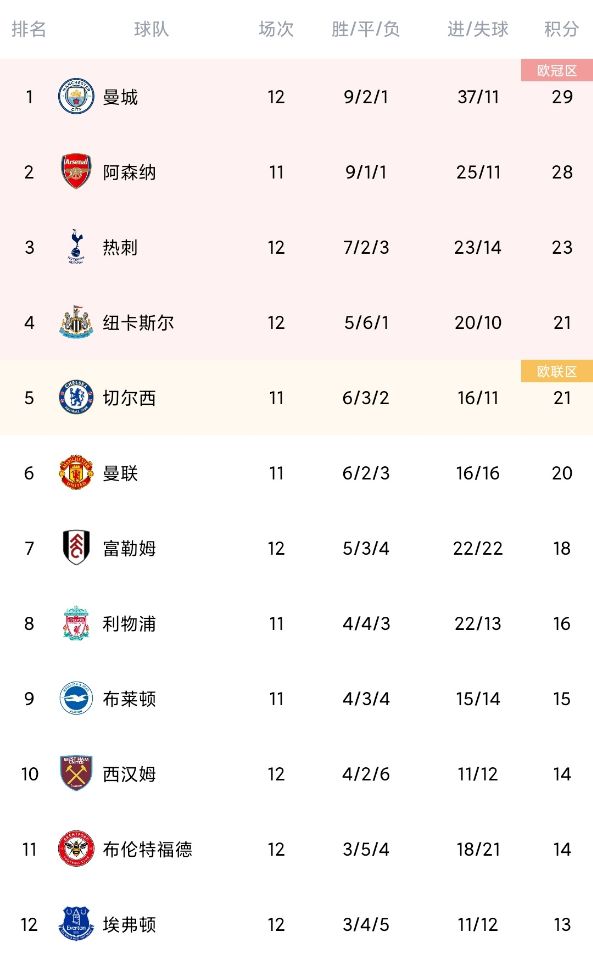593x960 pixels.
Task: Open the Arsenal club badge
Action: tap(76, 171)
